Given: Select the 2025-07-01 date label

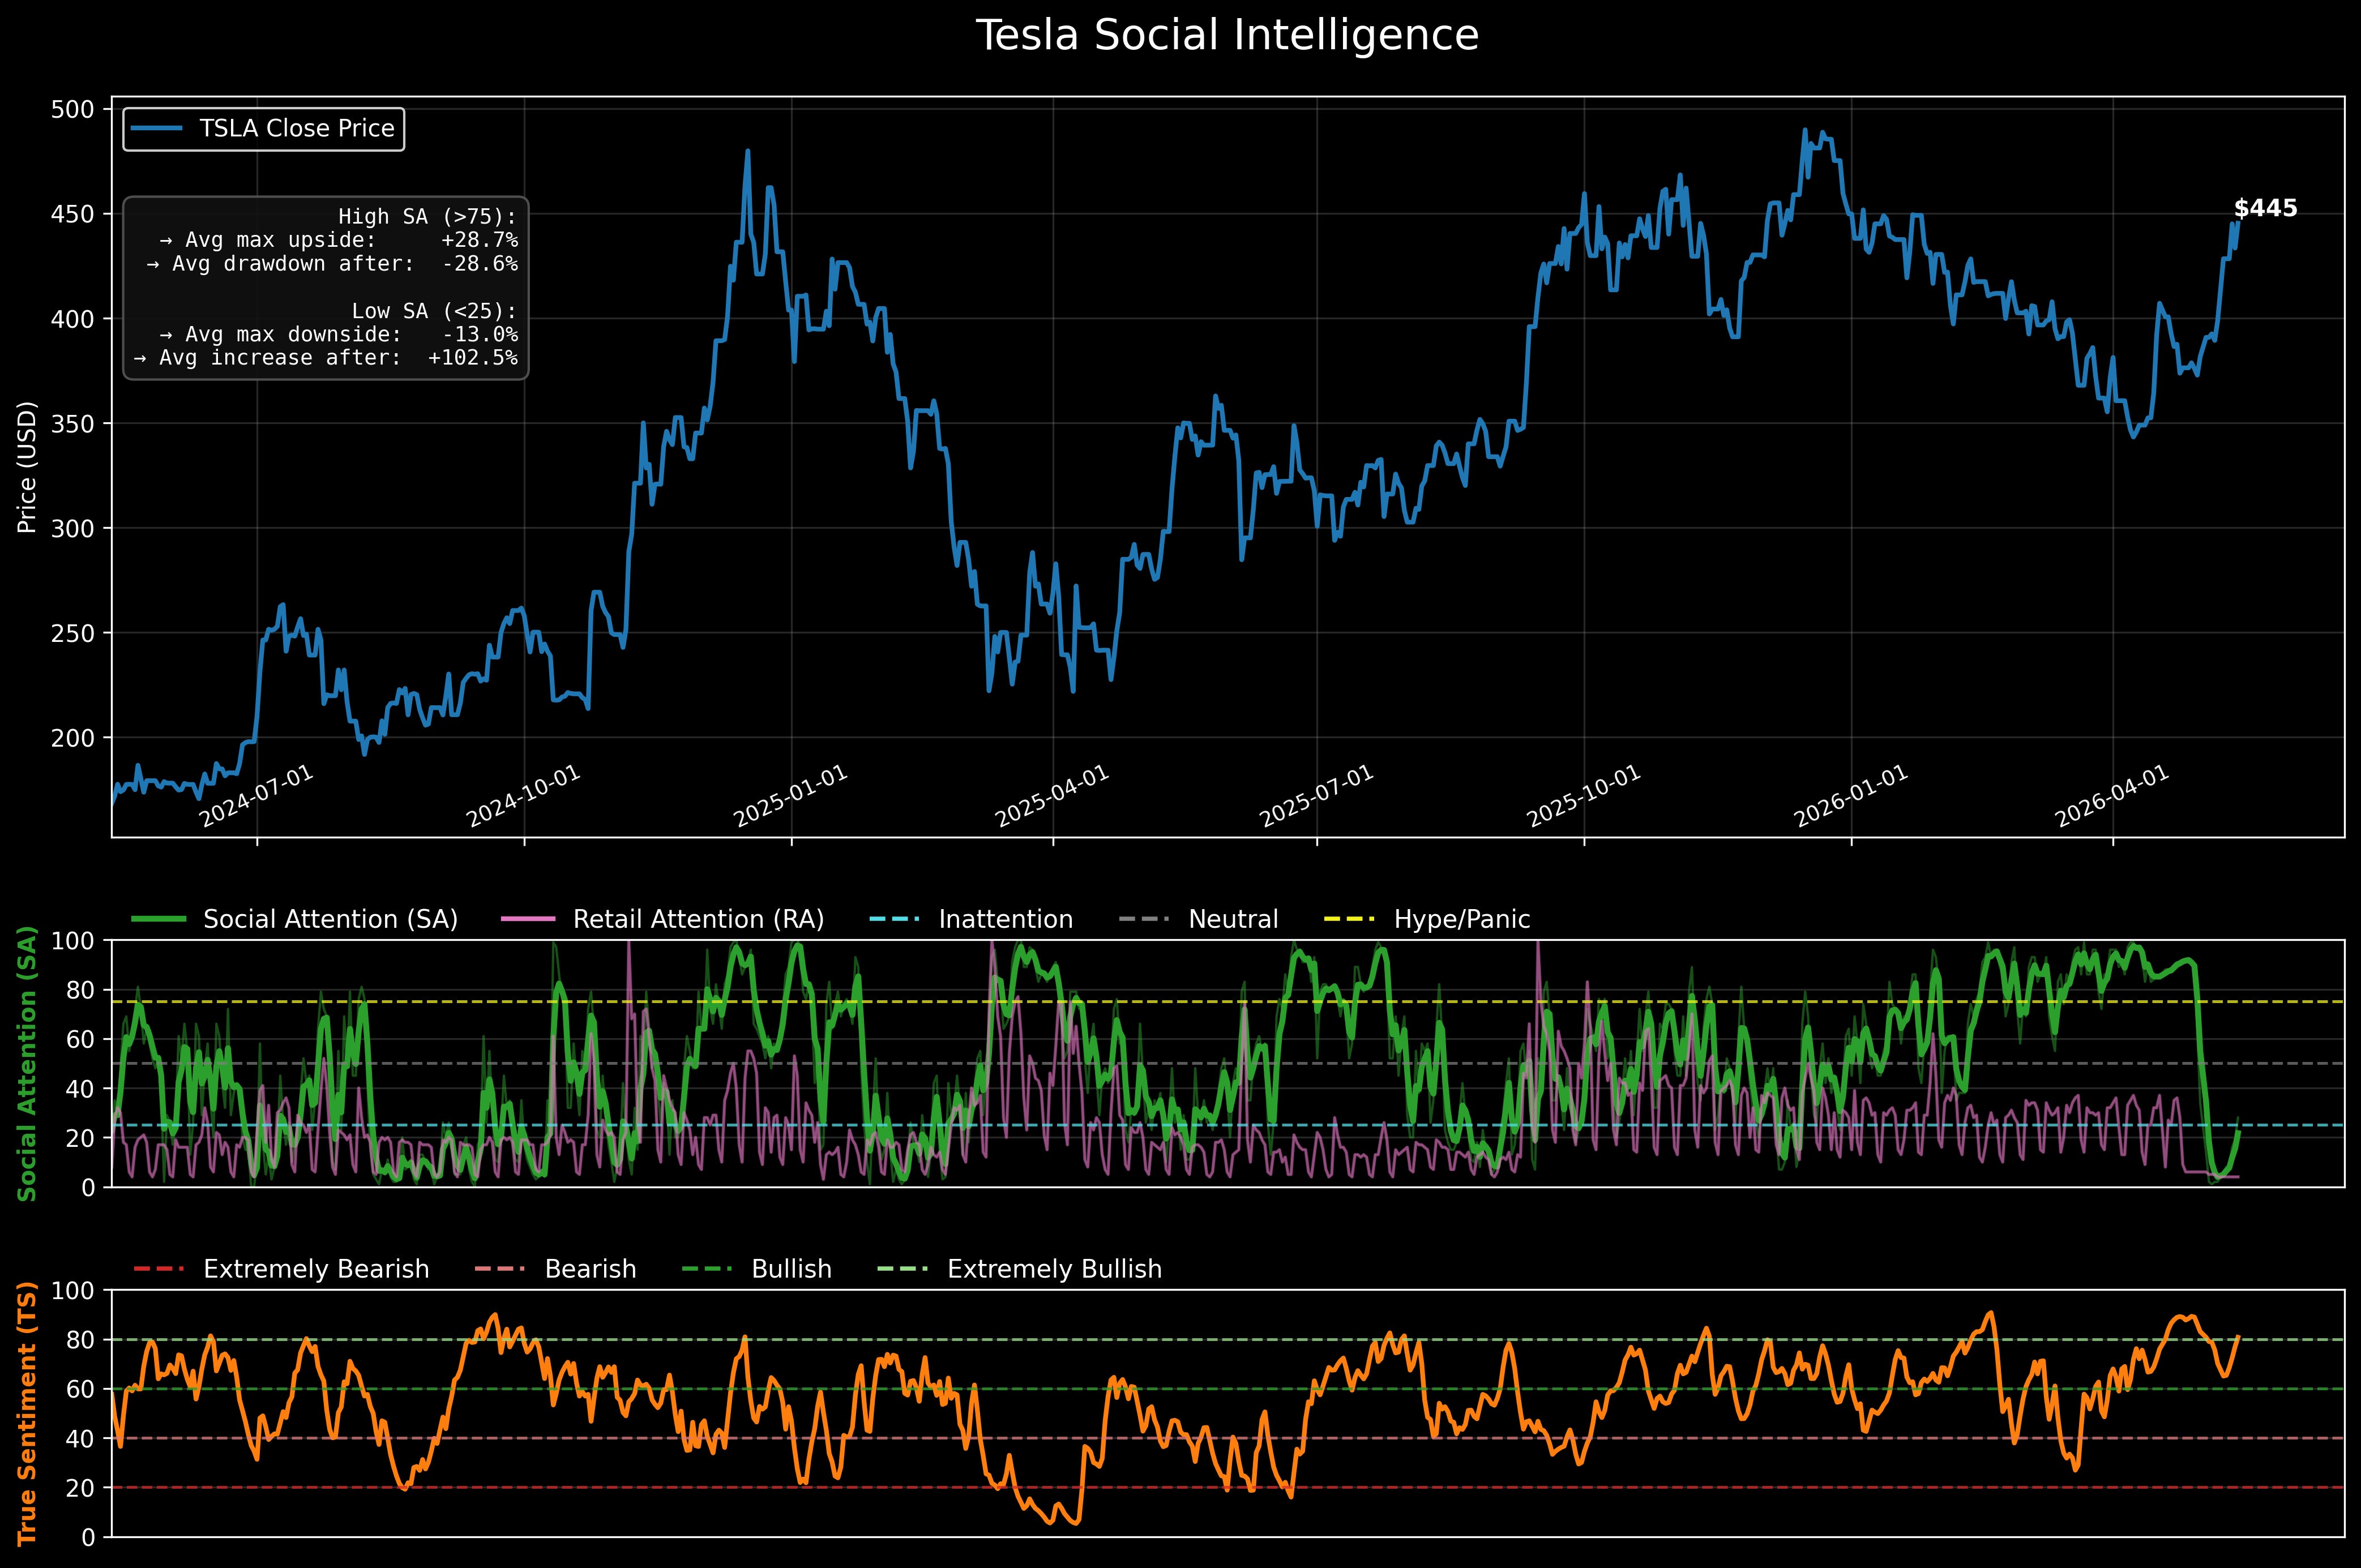Looking at the screenshot, I should [x=1316, y=798].
